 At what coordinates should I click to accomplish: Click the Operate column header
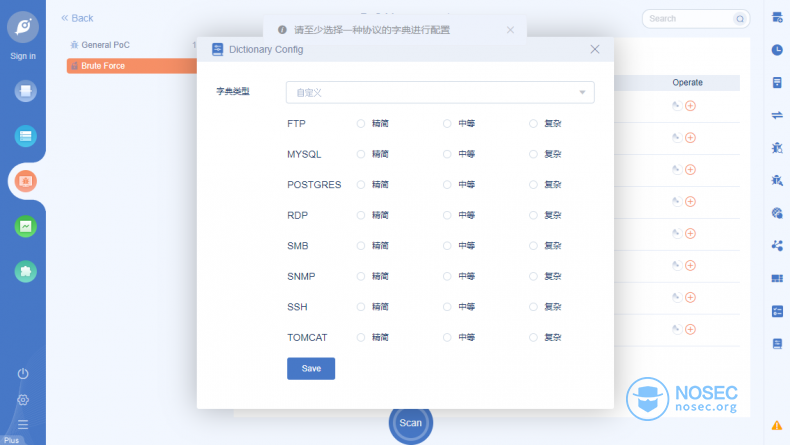[x=687, y=82]
